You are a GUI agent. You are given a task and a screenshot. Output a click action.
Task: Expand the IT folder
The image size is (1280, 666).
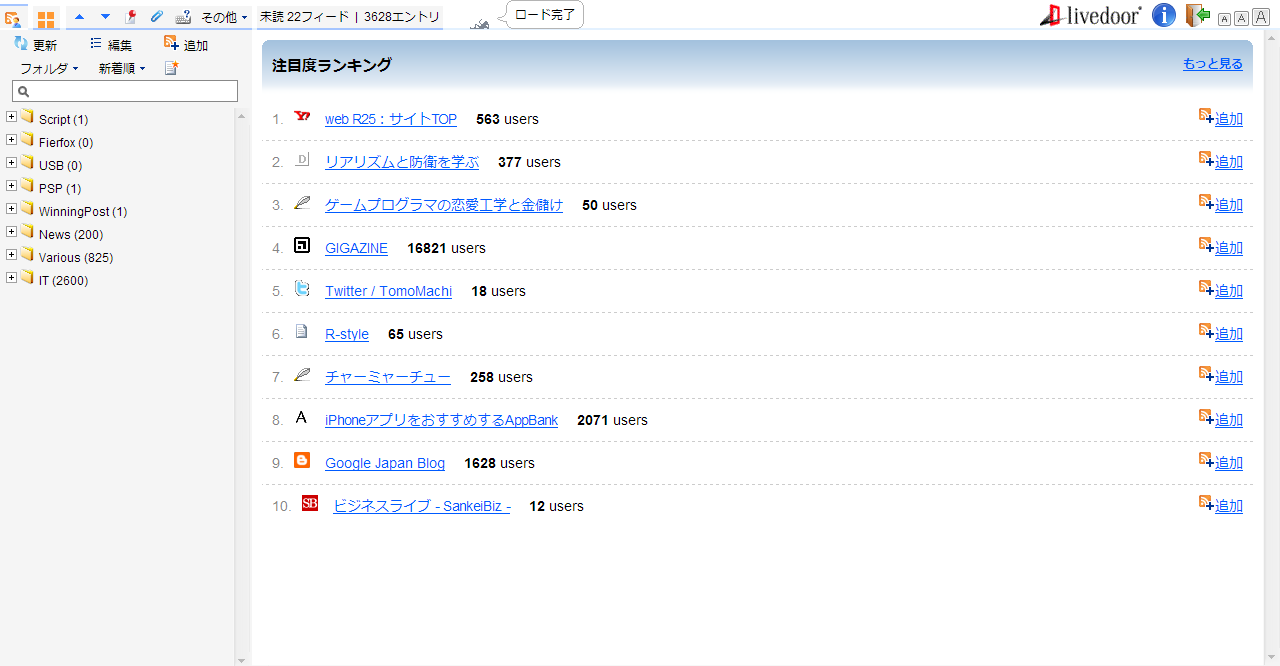coord(12,278)
